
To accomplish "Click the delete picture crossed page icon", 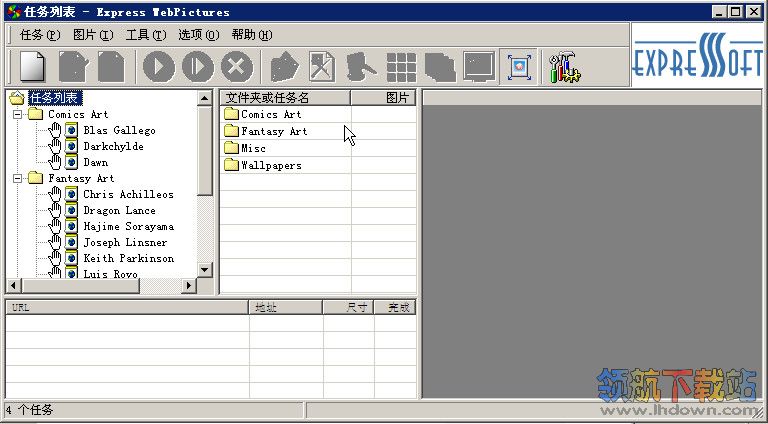I will pyautogui.click(x=322, y=67).
